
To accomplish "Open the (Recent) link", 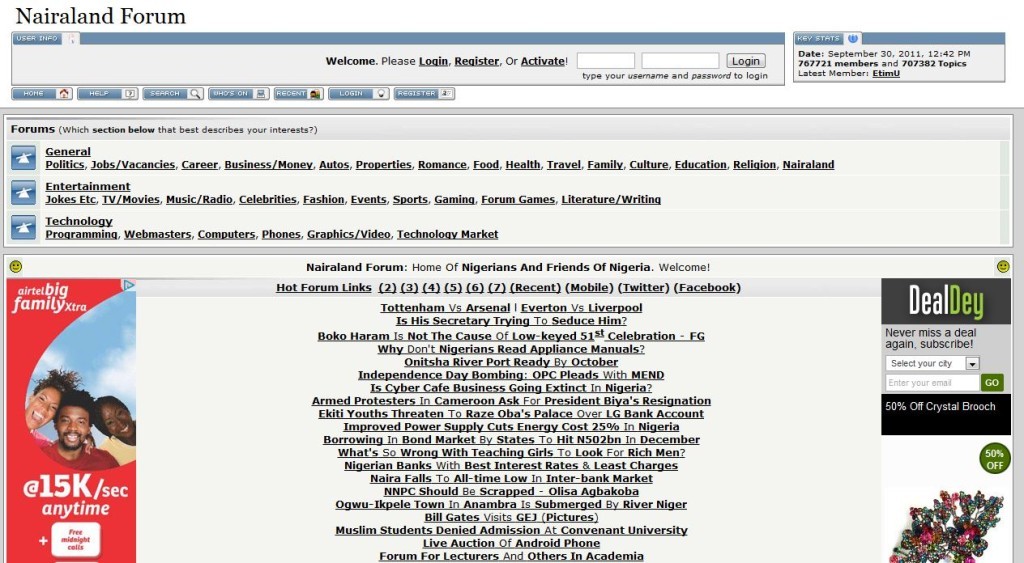I will 536,287.
